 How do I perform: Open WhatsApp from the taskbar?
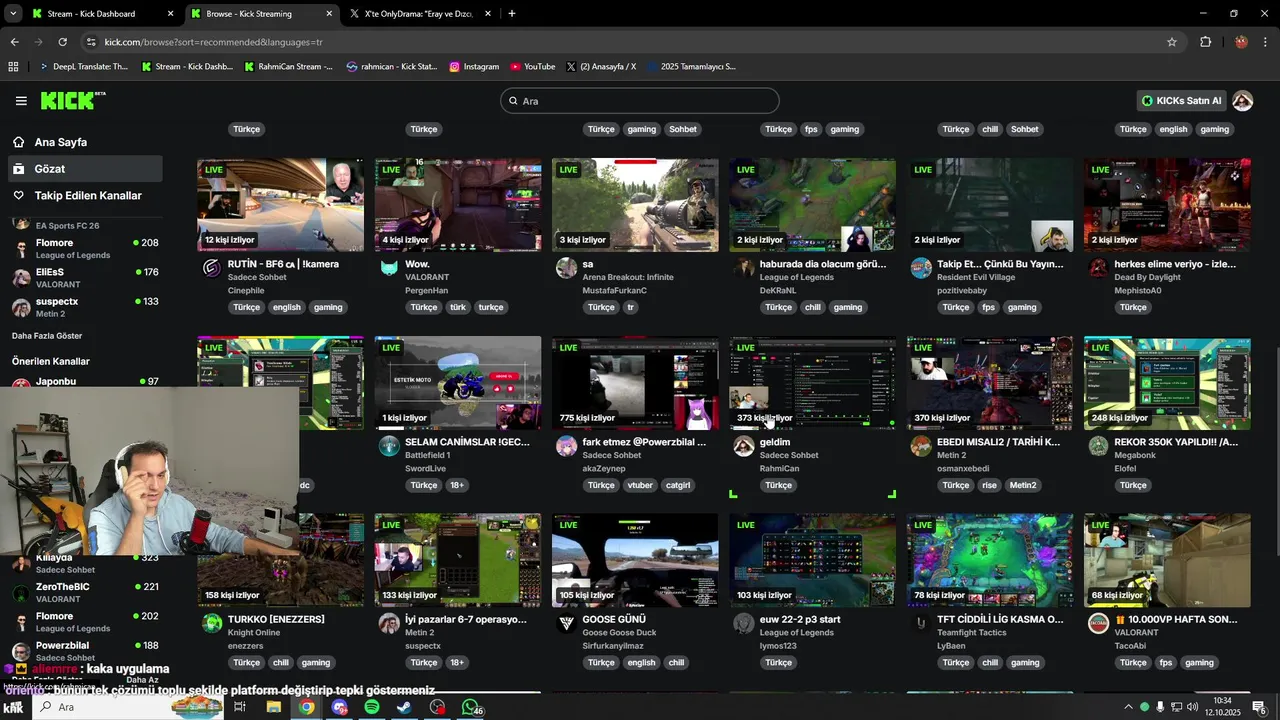coord(470,707)
